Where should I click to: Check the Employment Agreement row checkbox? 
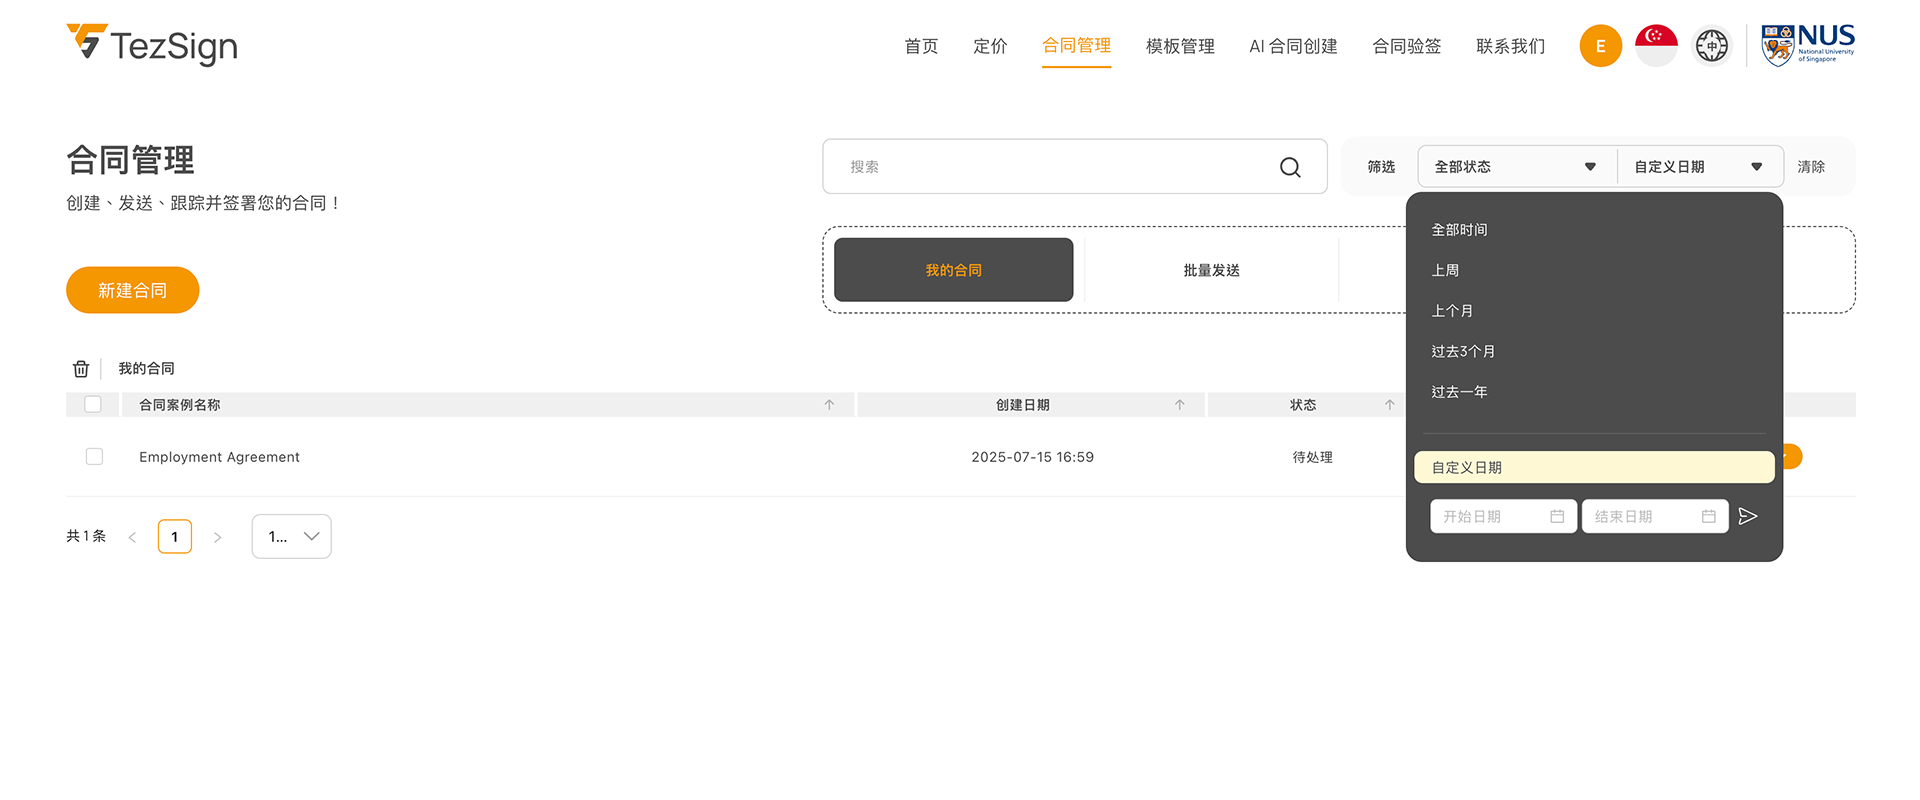click(95, 457)
